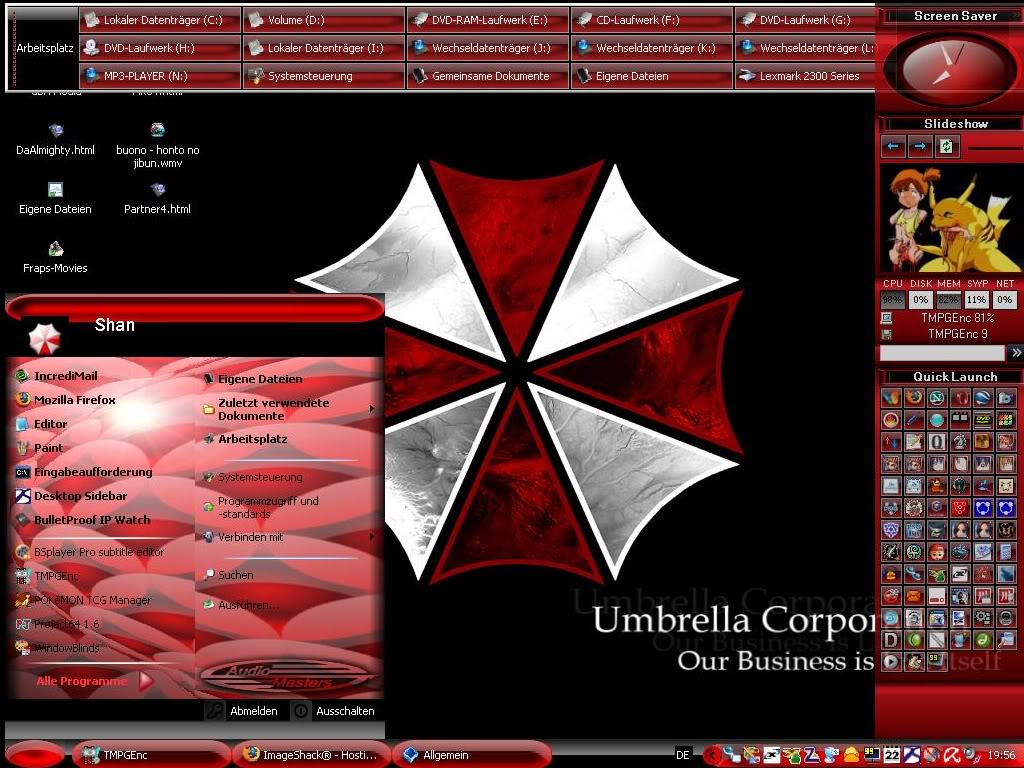
Task: Click the sidebar search input field
Action: click(942, 353)
